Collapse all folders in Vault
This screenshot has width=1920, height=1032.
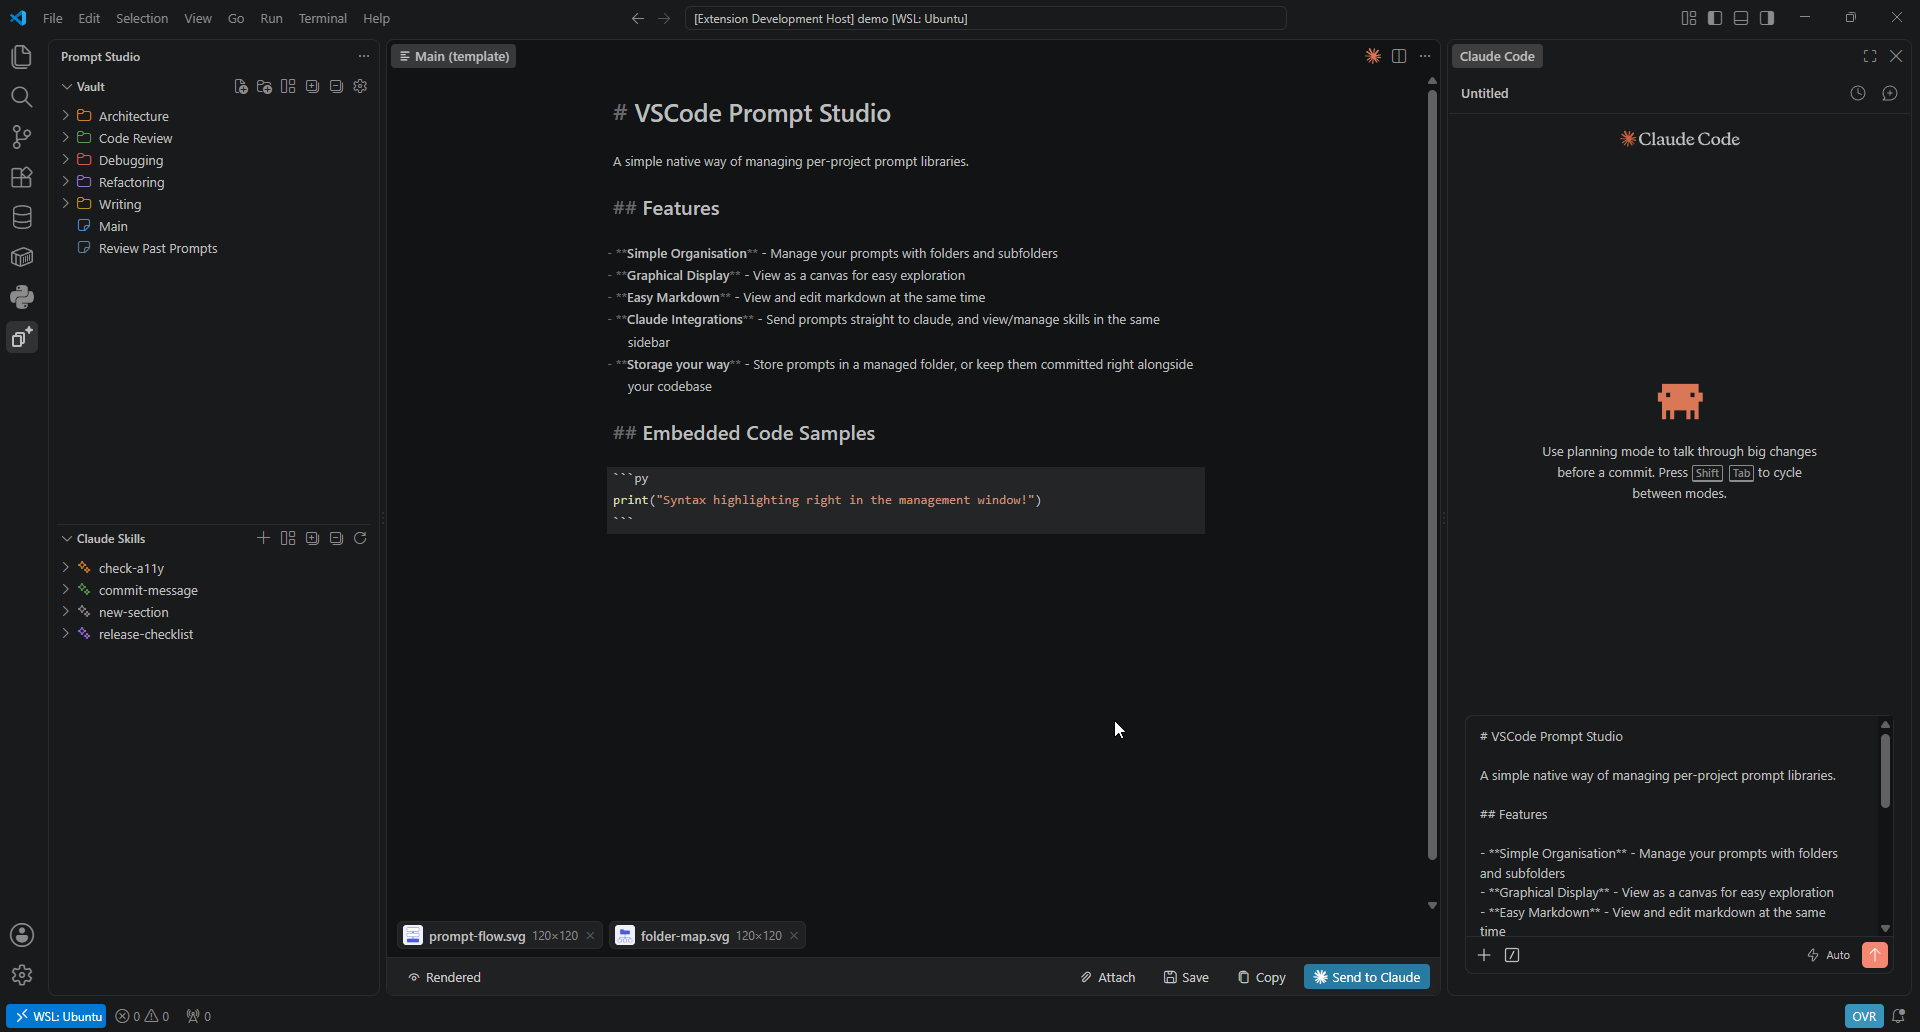pos(336,87)
